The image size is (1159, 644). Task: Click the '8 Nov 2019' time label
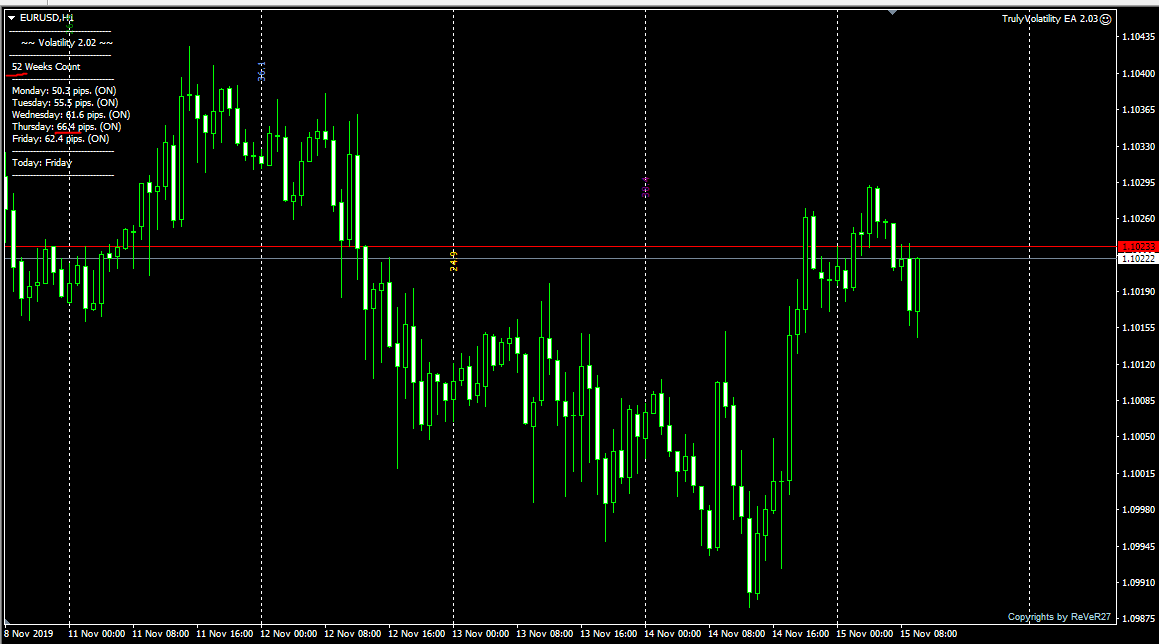[x=29, y=634]
